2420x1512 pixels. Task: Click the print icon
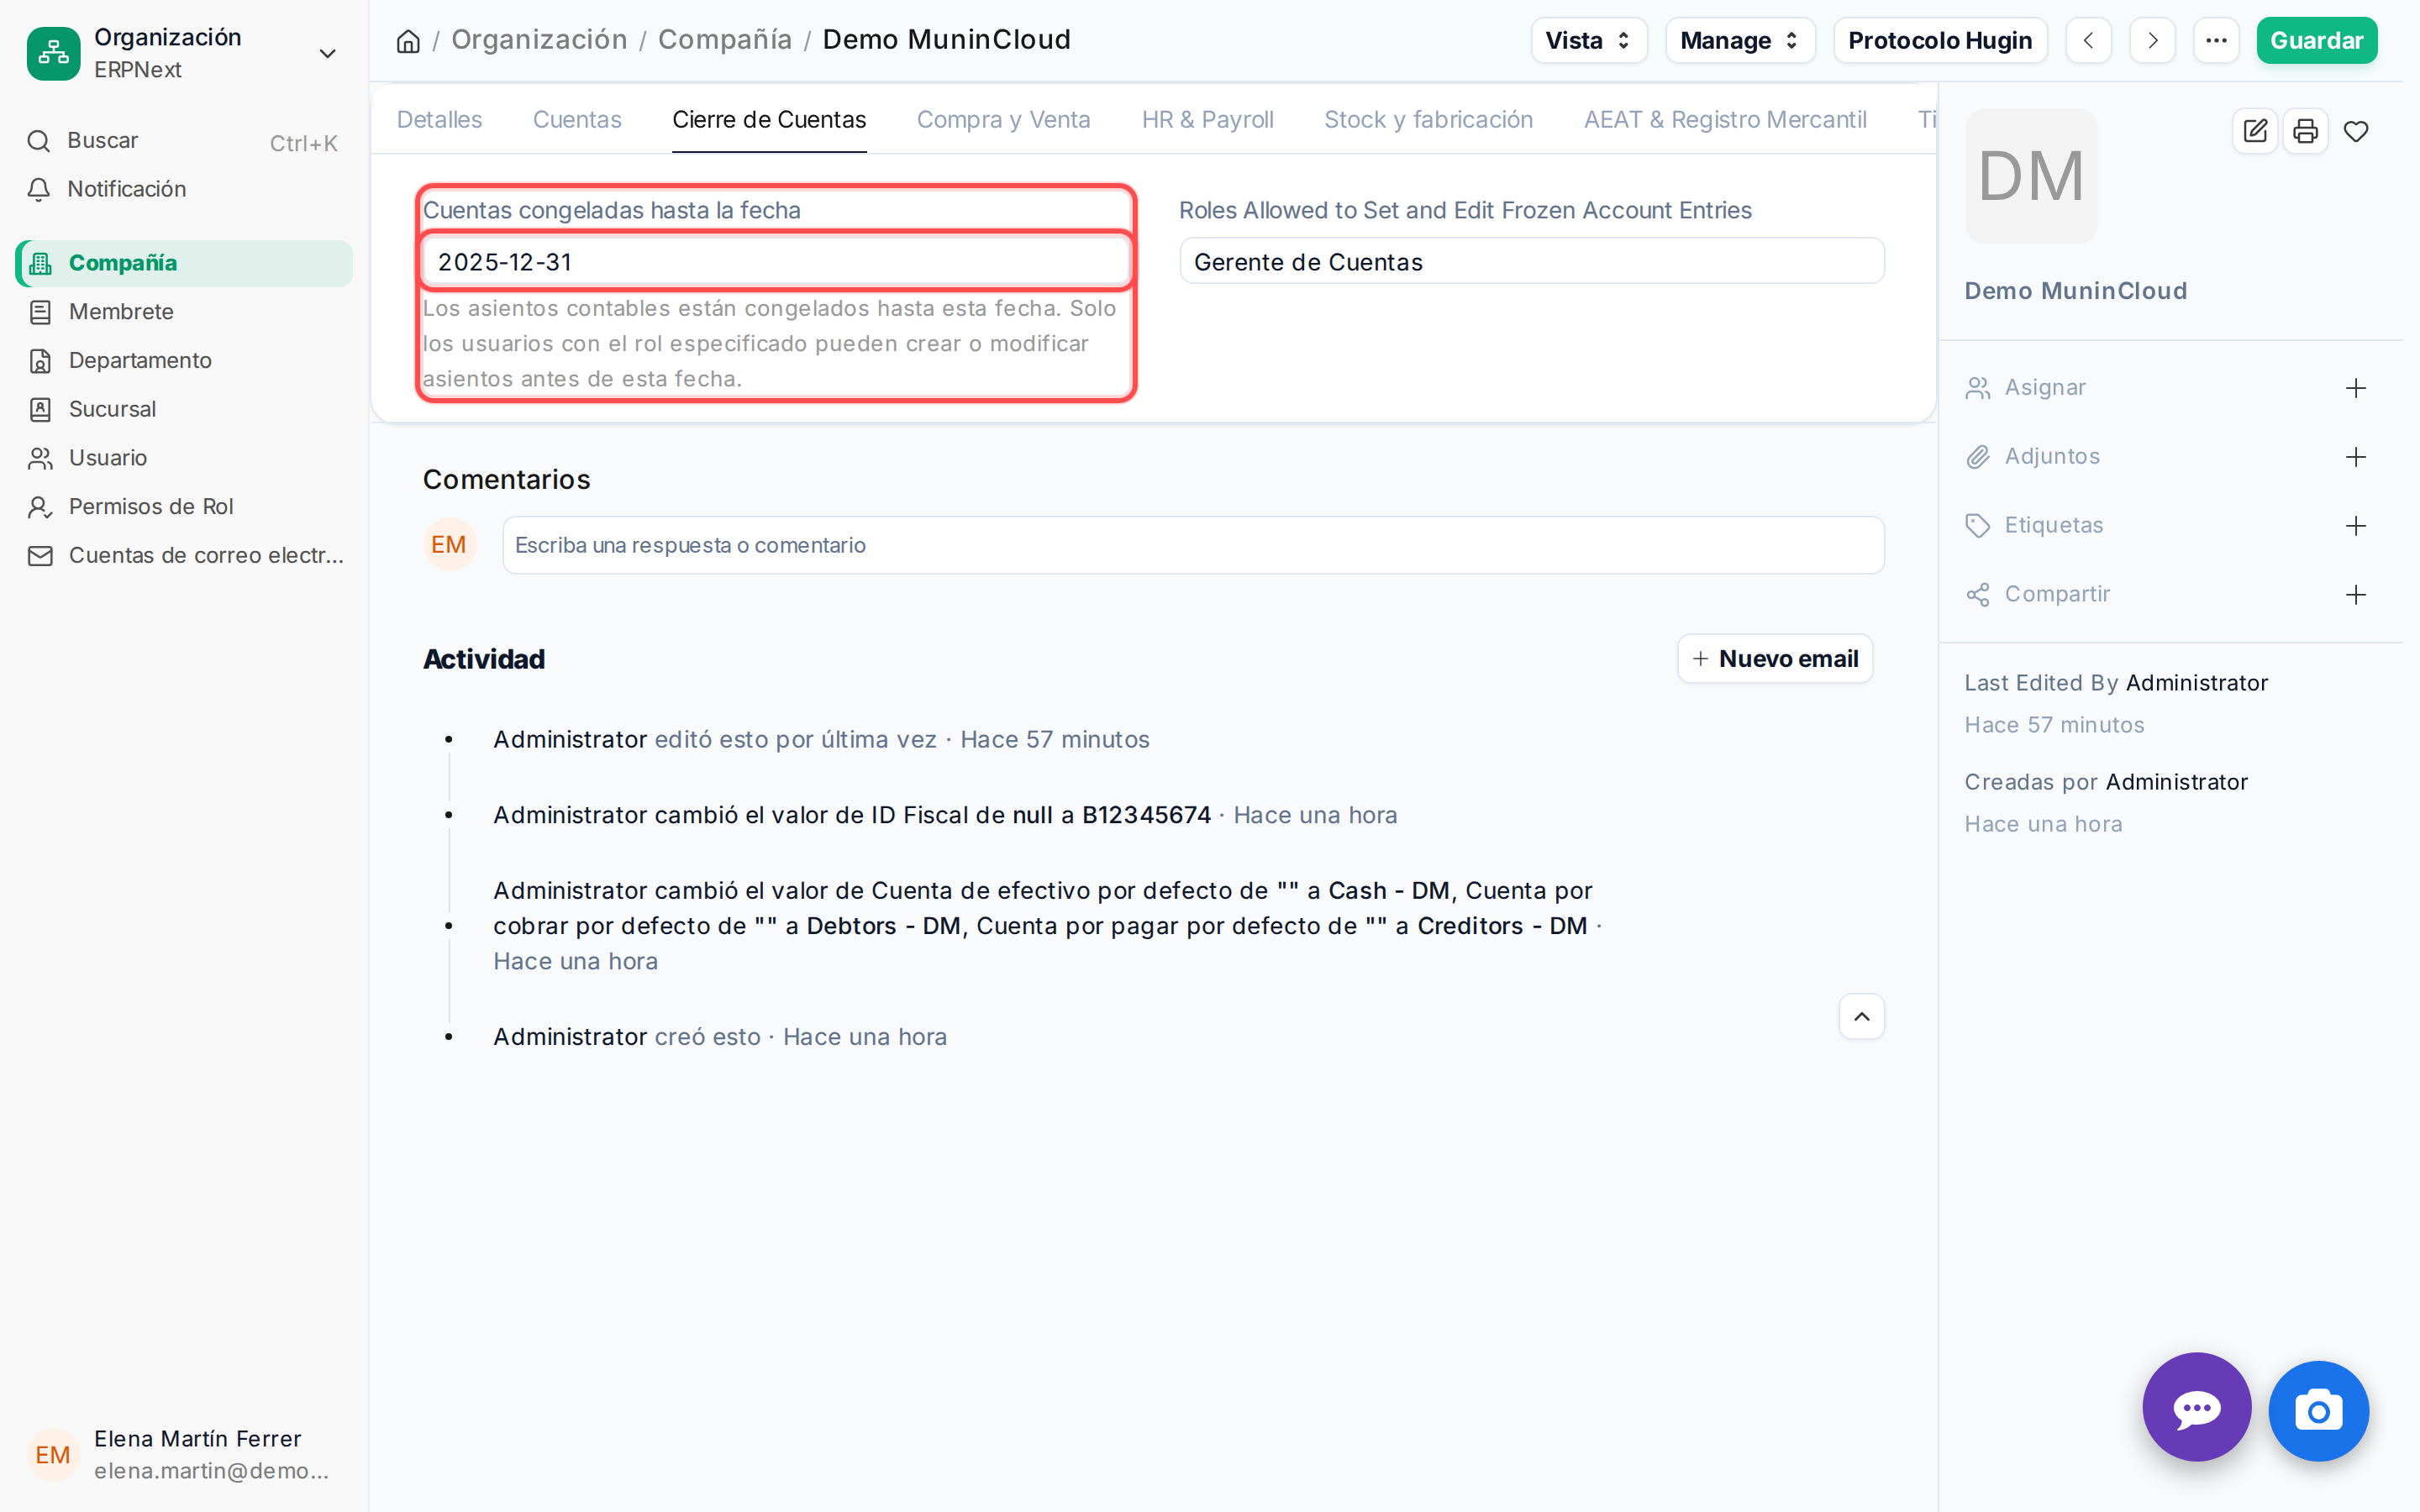pos(2305,131)
